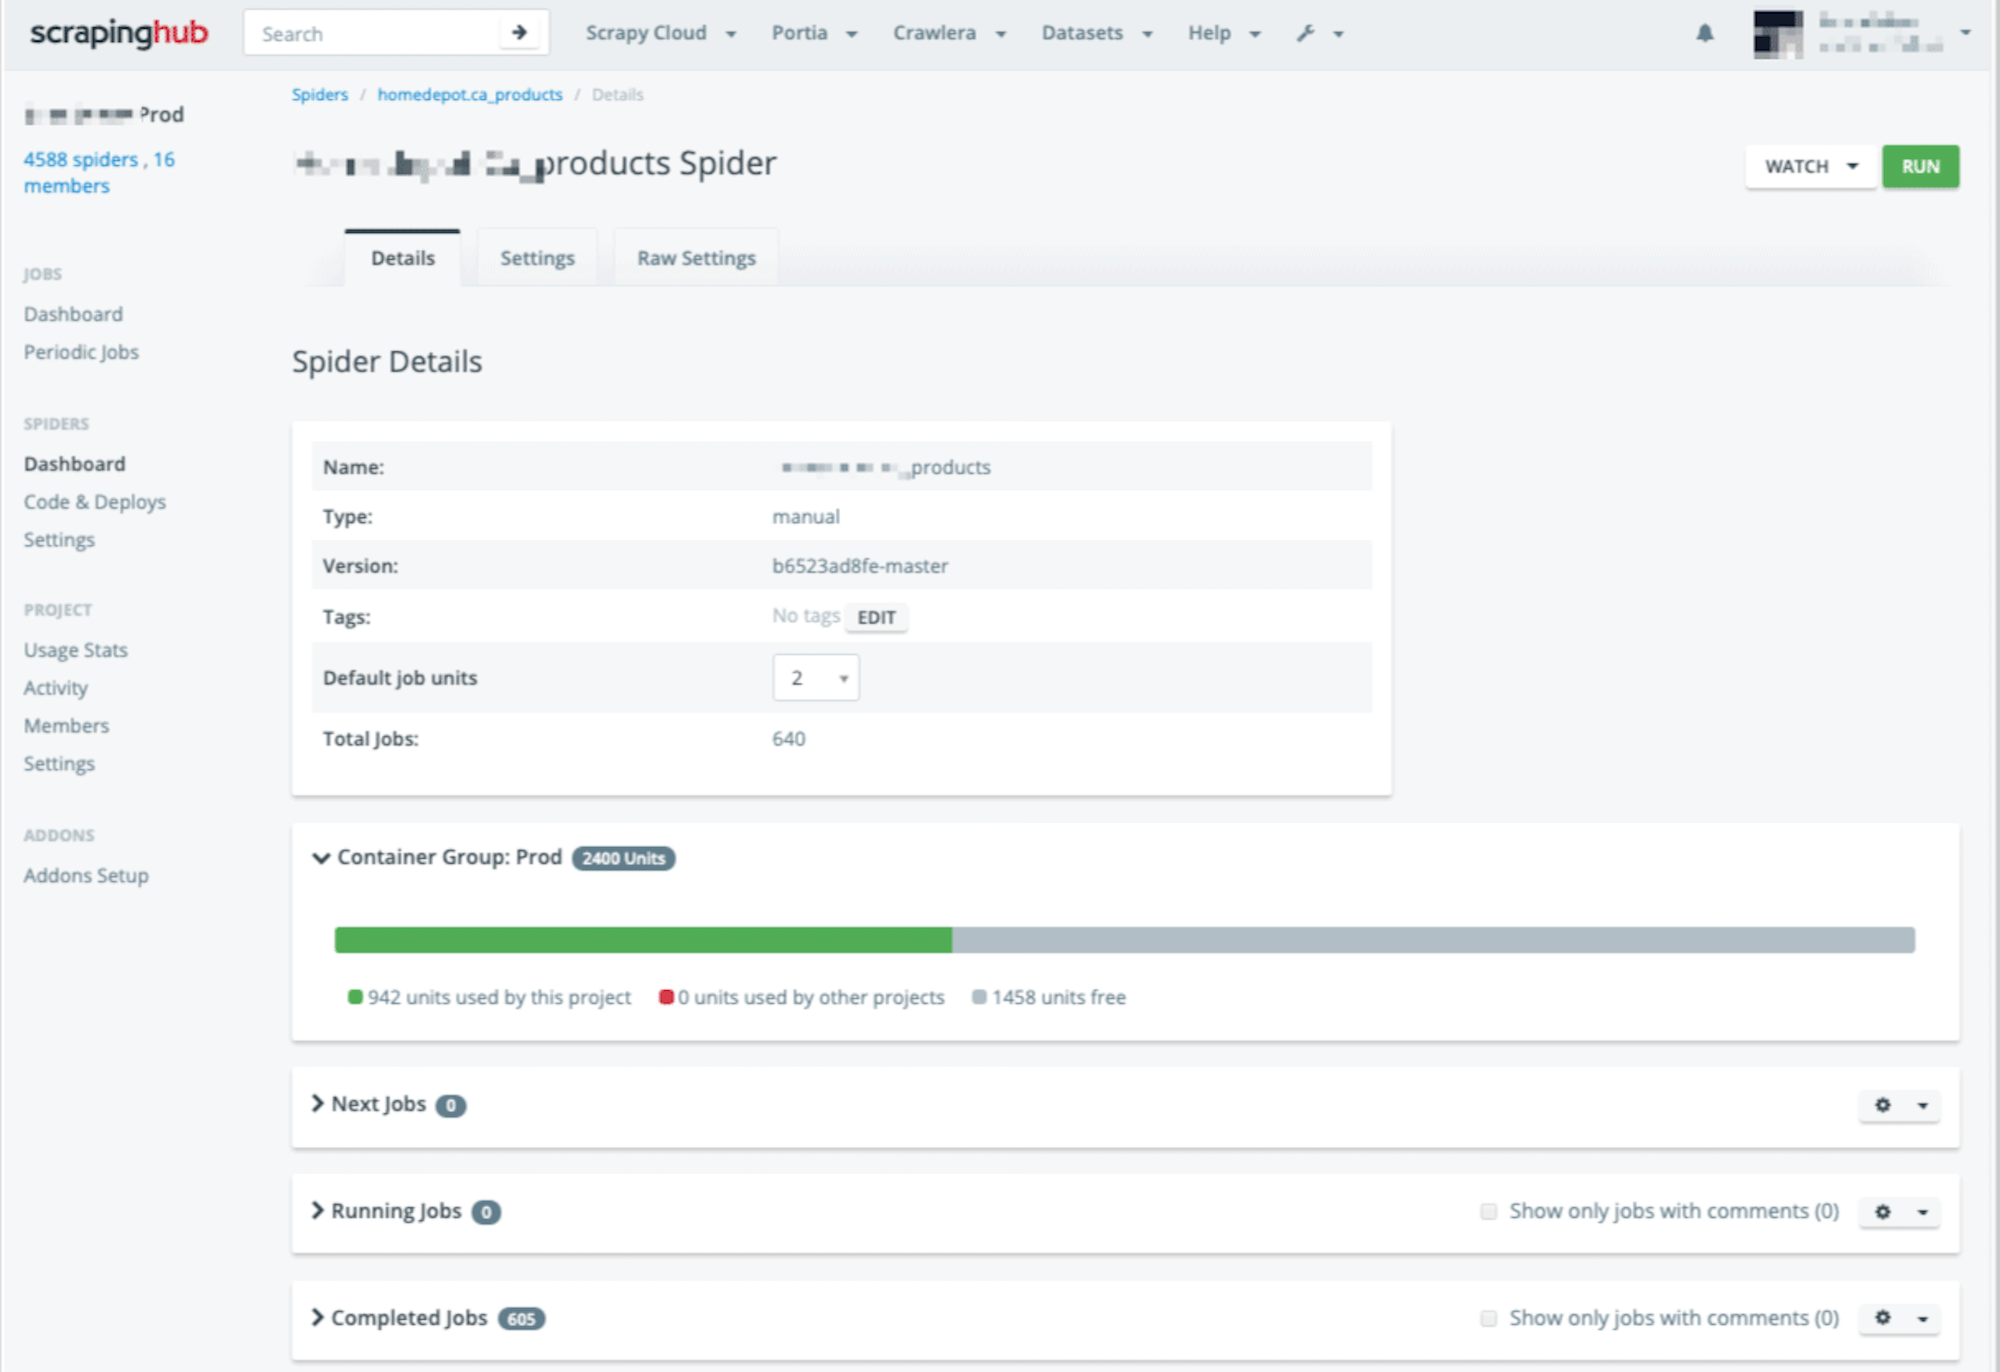Open the dropdown caret beside Running Jobs gear
2000x1372 pixels.
tap(1922, 1212)
